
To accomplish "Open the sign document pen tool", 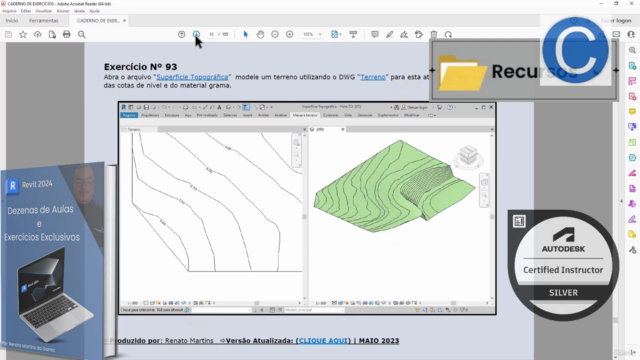I will [x=404, y=35].
